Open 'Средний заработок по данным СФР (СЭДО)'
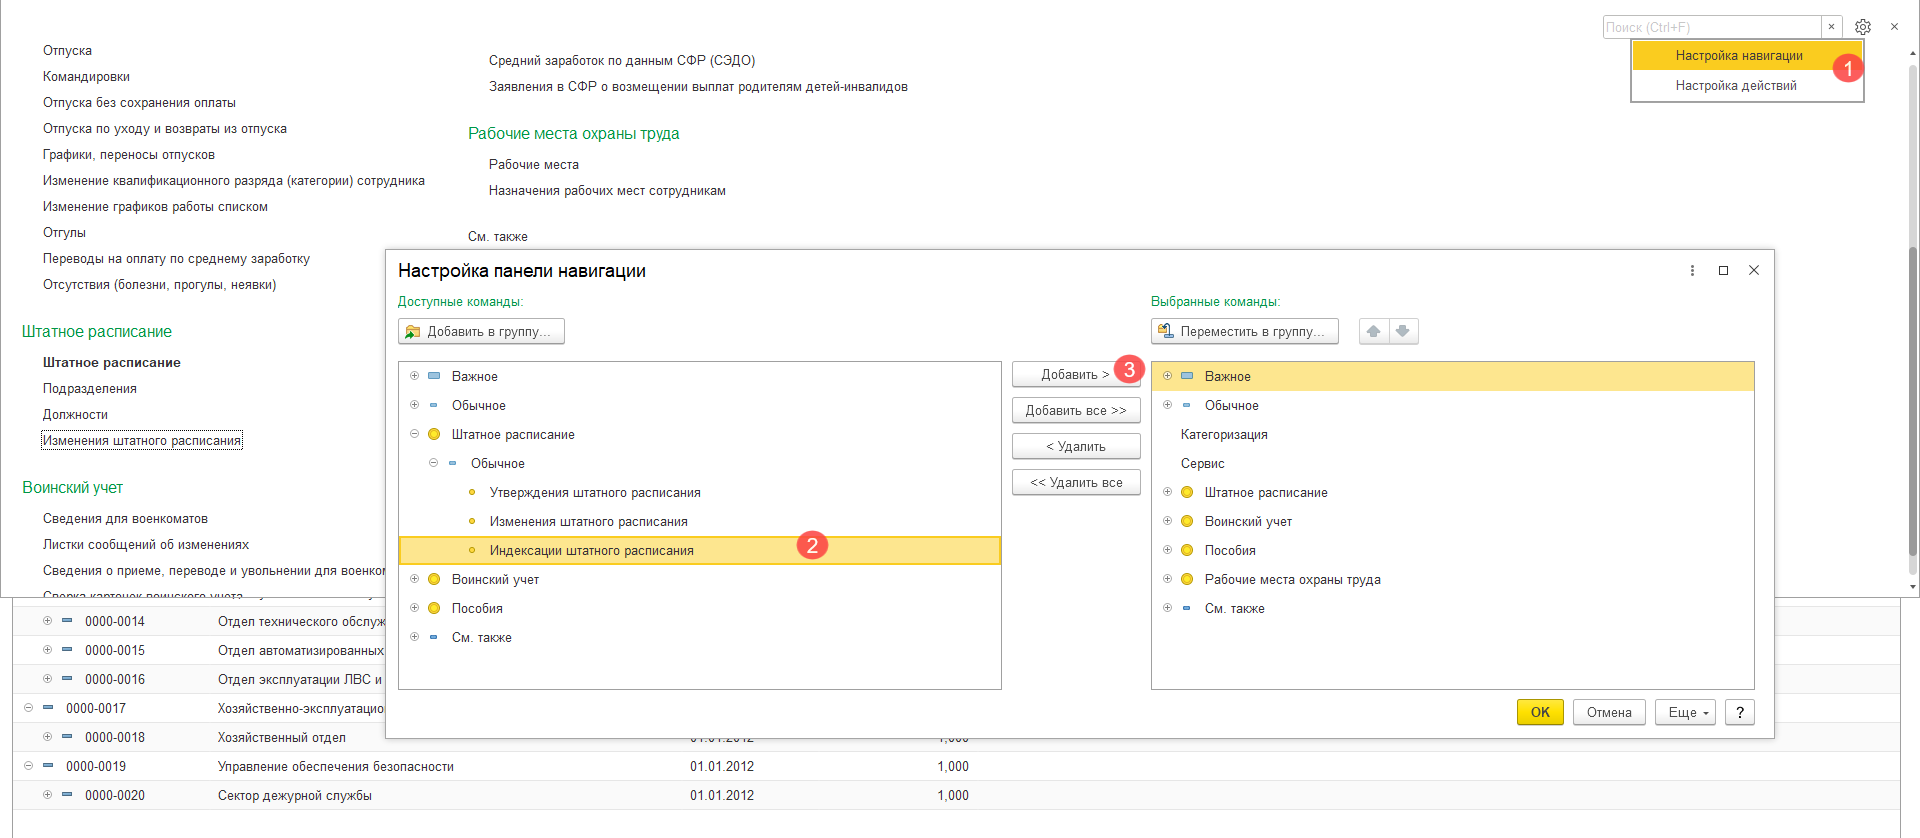 coord(622,61)
